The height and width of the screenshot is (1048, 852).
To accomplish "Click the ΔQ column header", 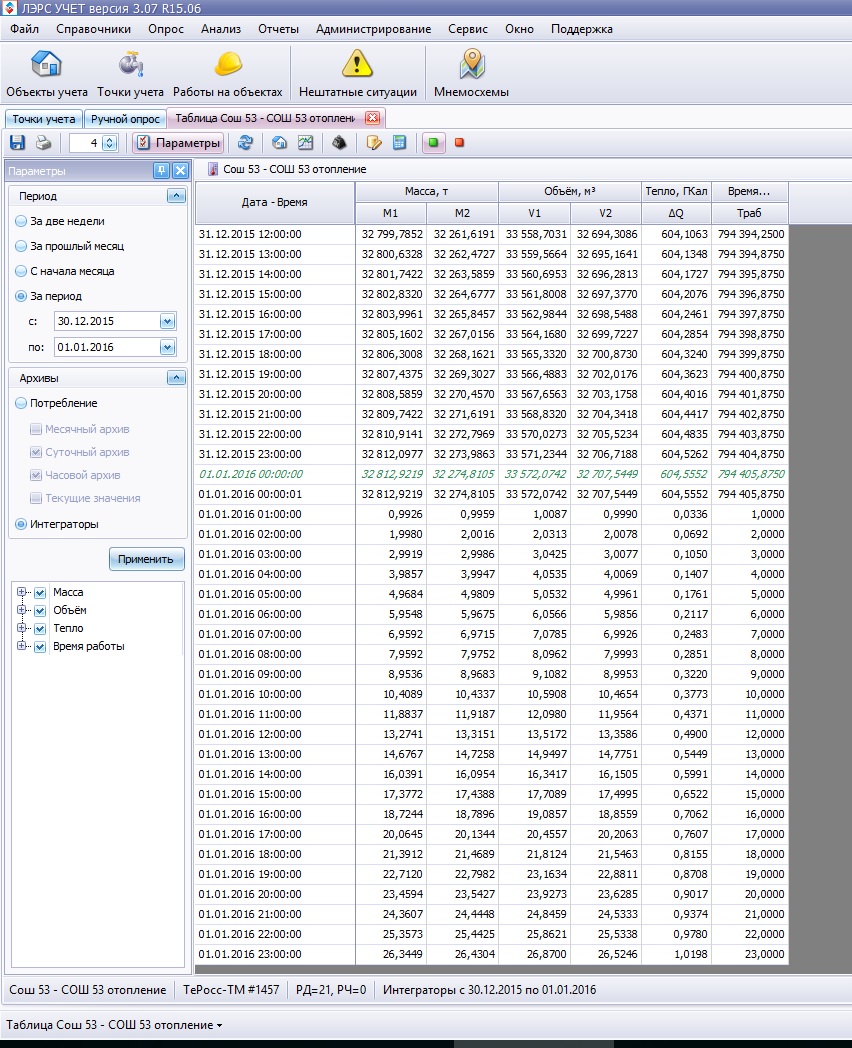I will [x=676, y=213].
